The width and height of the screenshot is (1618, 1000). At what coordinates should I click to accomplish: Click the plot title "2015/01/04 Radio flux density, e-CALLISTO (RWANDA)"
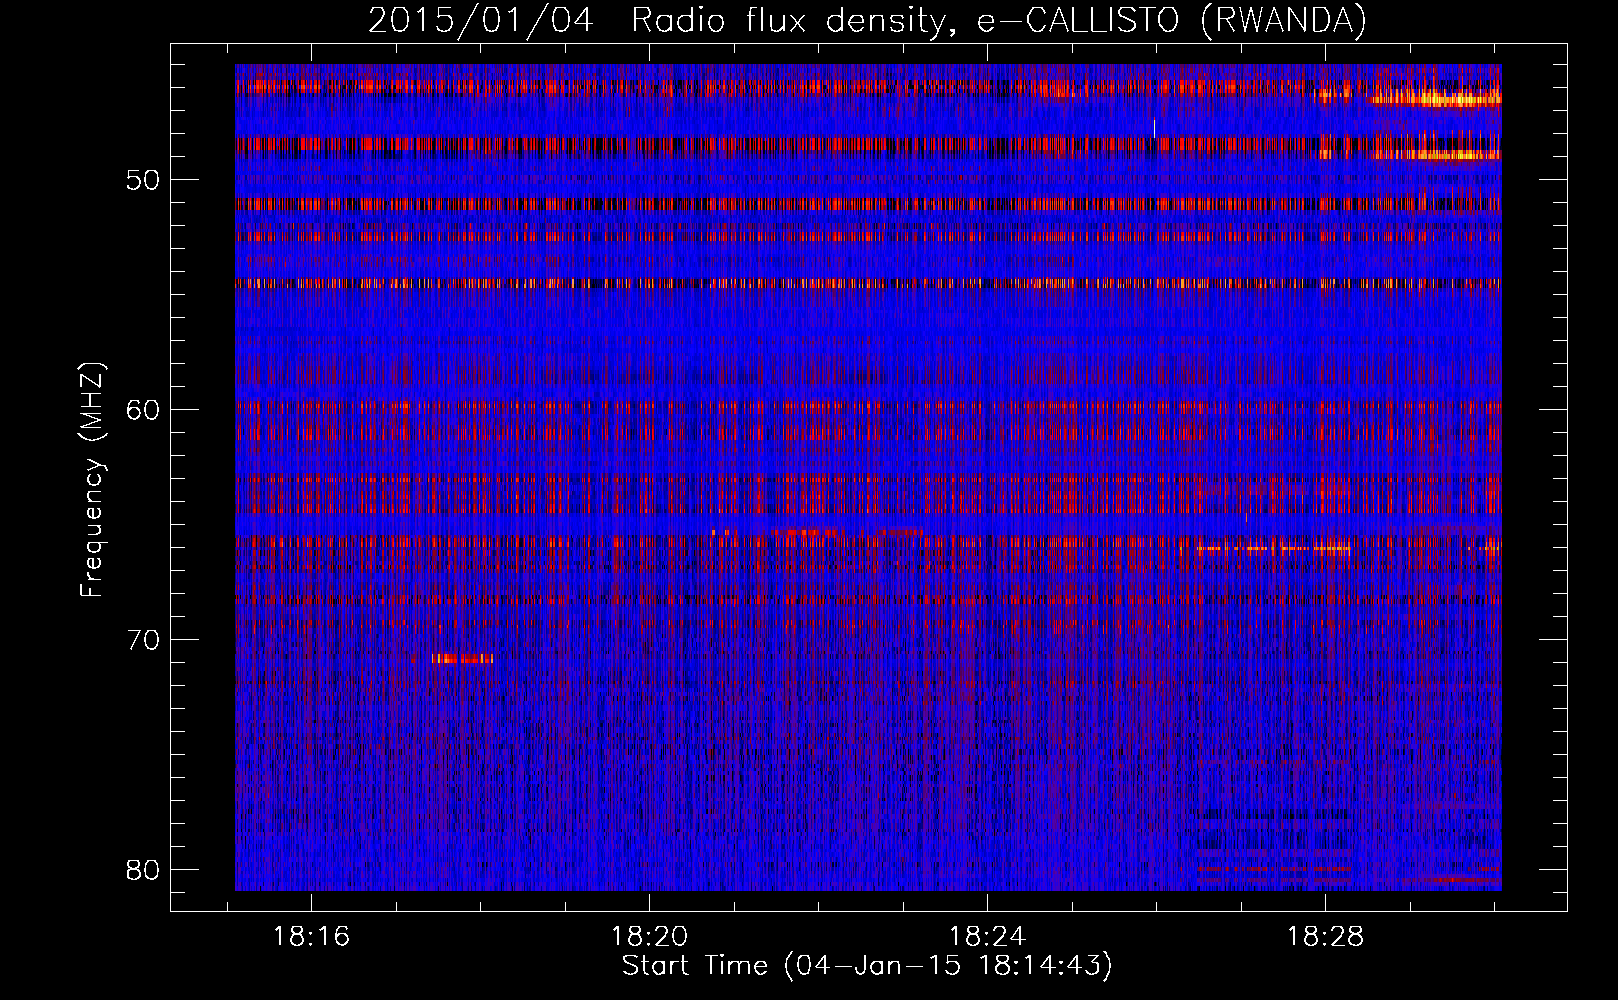867,20
